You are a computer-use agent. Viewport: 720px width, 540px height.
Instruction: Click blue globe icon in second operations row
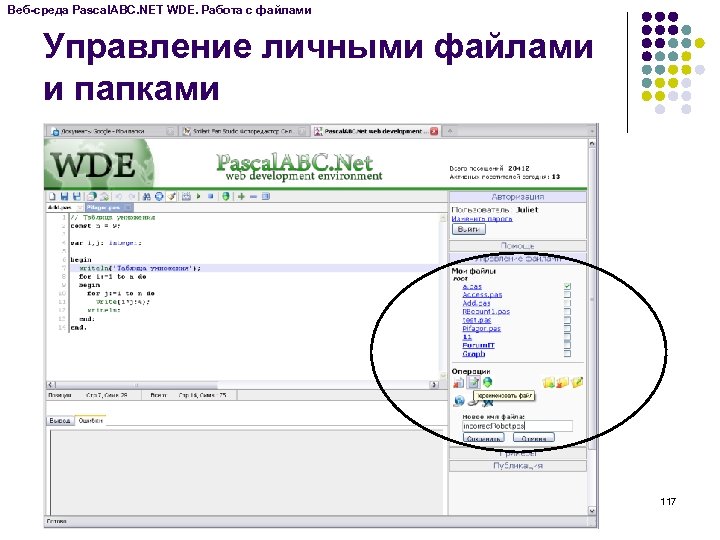[459, 400]
